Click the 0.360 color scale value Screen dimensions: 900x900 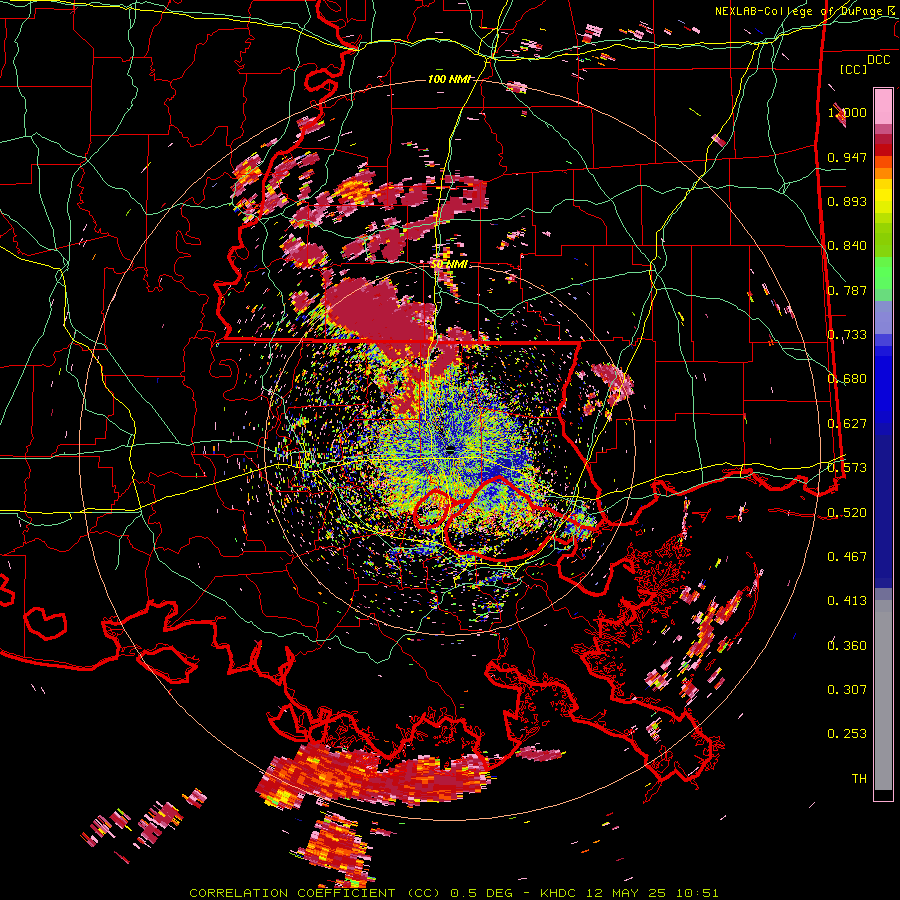coord(847,646)
